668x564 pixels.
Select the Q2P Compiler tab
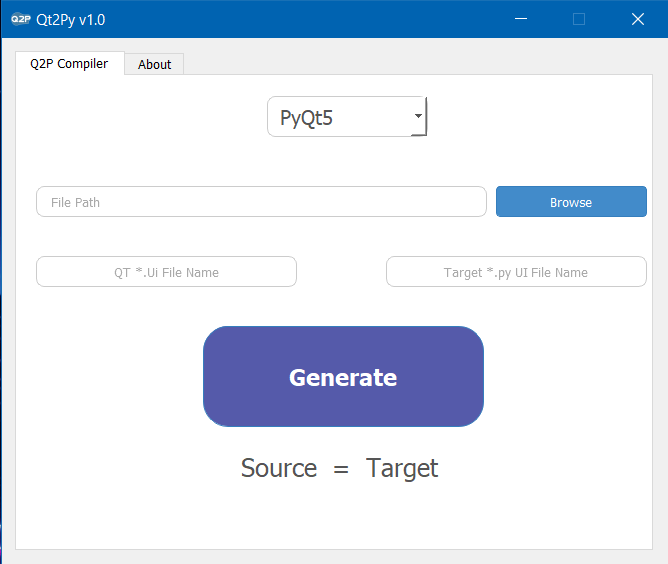pyautogui.click(x=69, y=63)
